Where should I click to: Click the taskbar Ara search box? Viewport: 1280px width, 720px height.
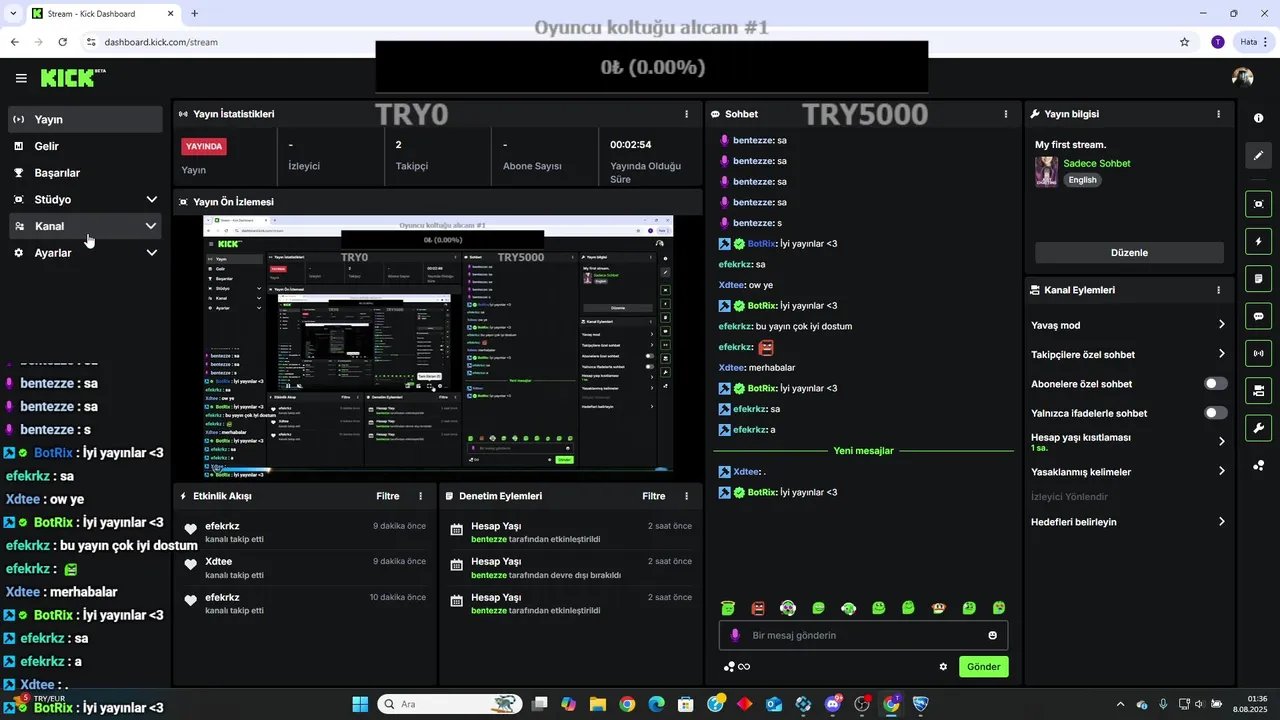(x=450, y=704)
